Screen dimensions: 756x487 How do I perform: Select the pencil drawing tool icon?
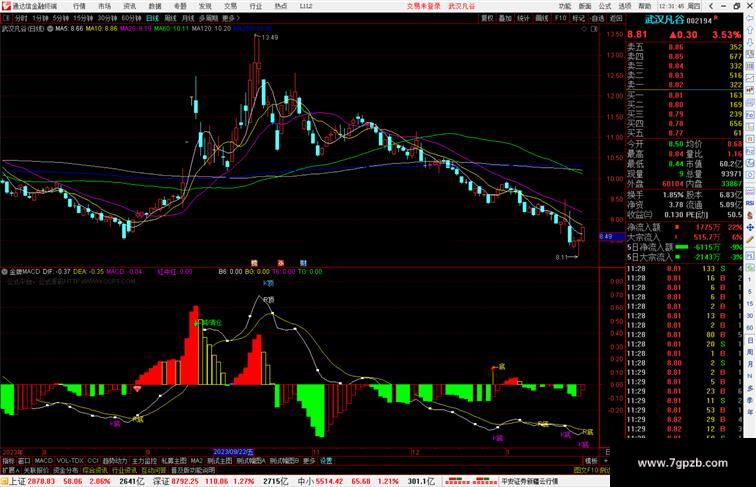750,239
